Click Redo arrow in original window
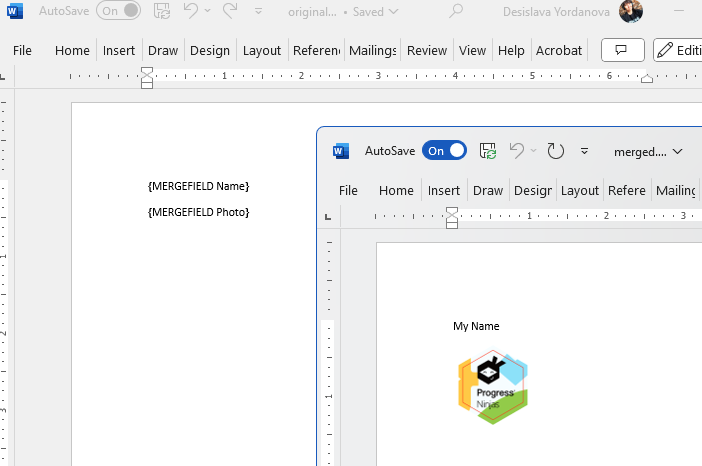 coord(230,11)
